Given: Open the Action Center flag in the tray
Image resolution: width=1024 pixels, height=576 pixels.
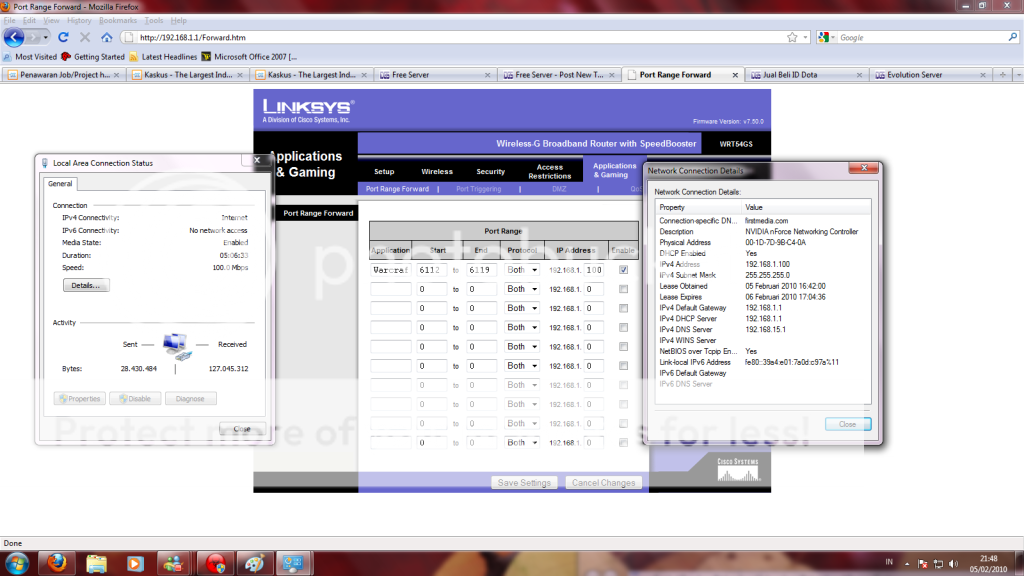Looking at the screenshot, I should tap(923, 564).
